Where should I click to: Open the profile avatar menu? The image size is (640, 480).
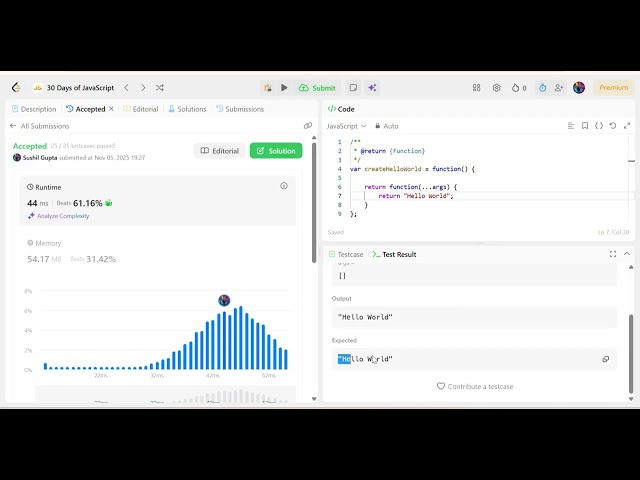pyautogui.click(x=579, y=87)
